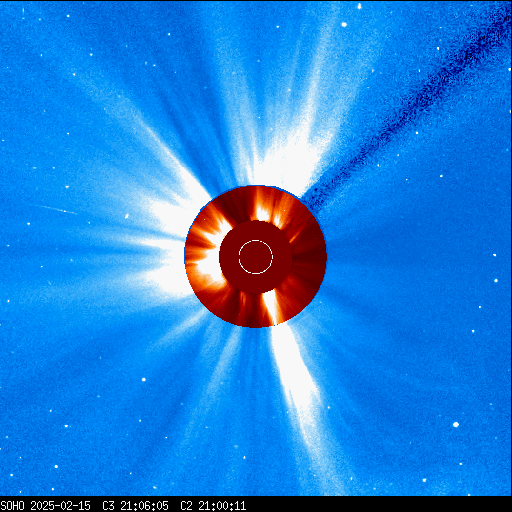
Task: Select the 2025-02-15 date text
Action: coord(61,506)
